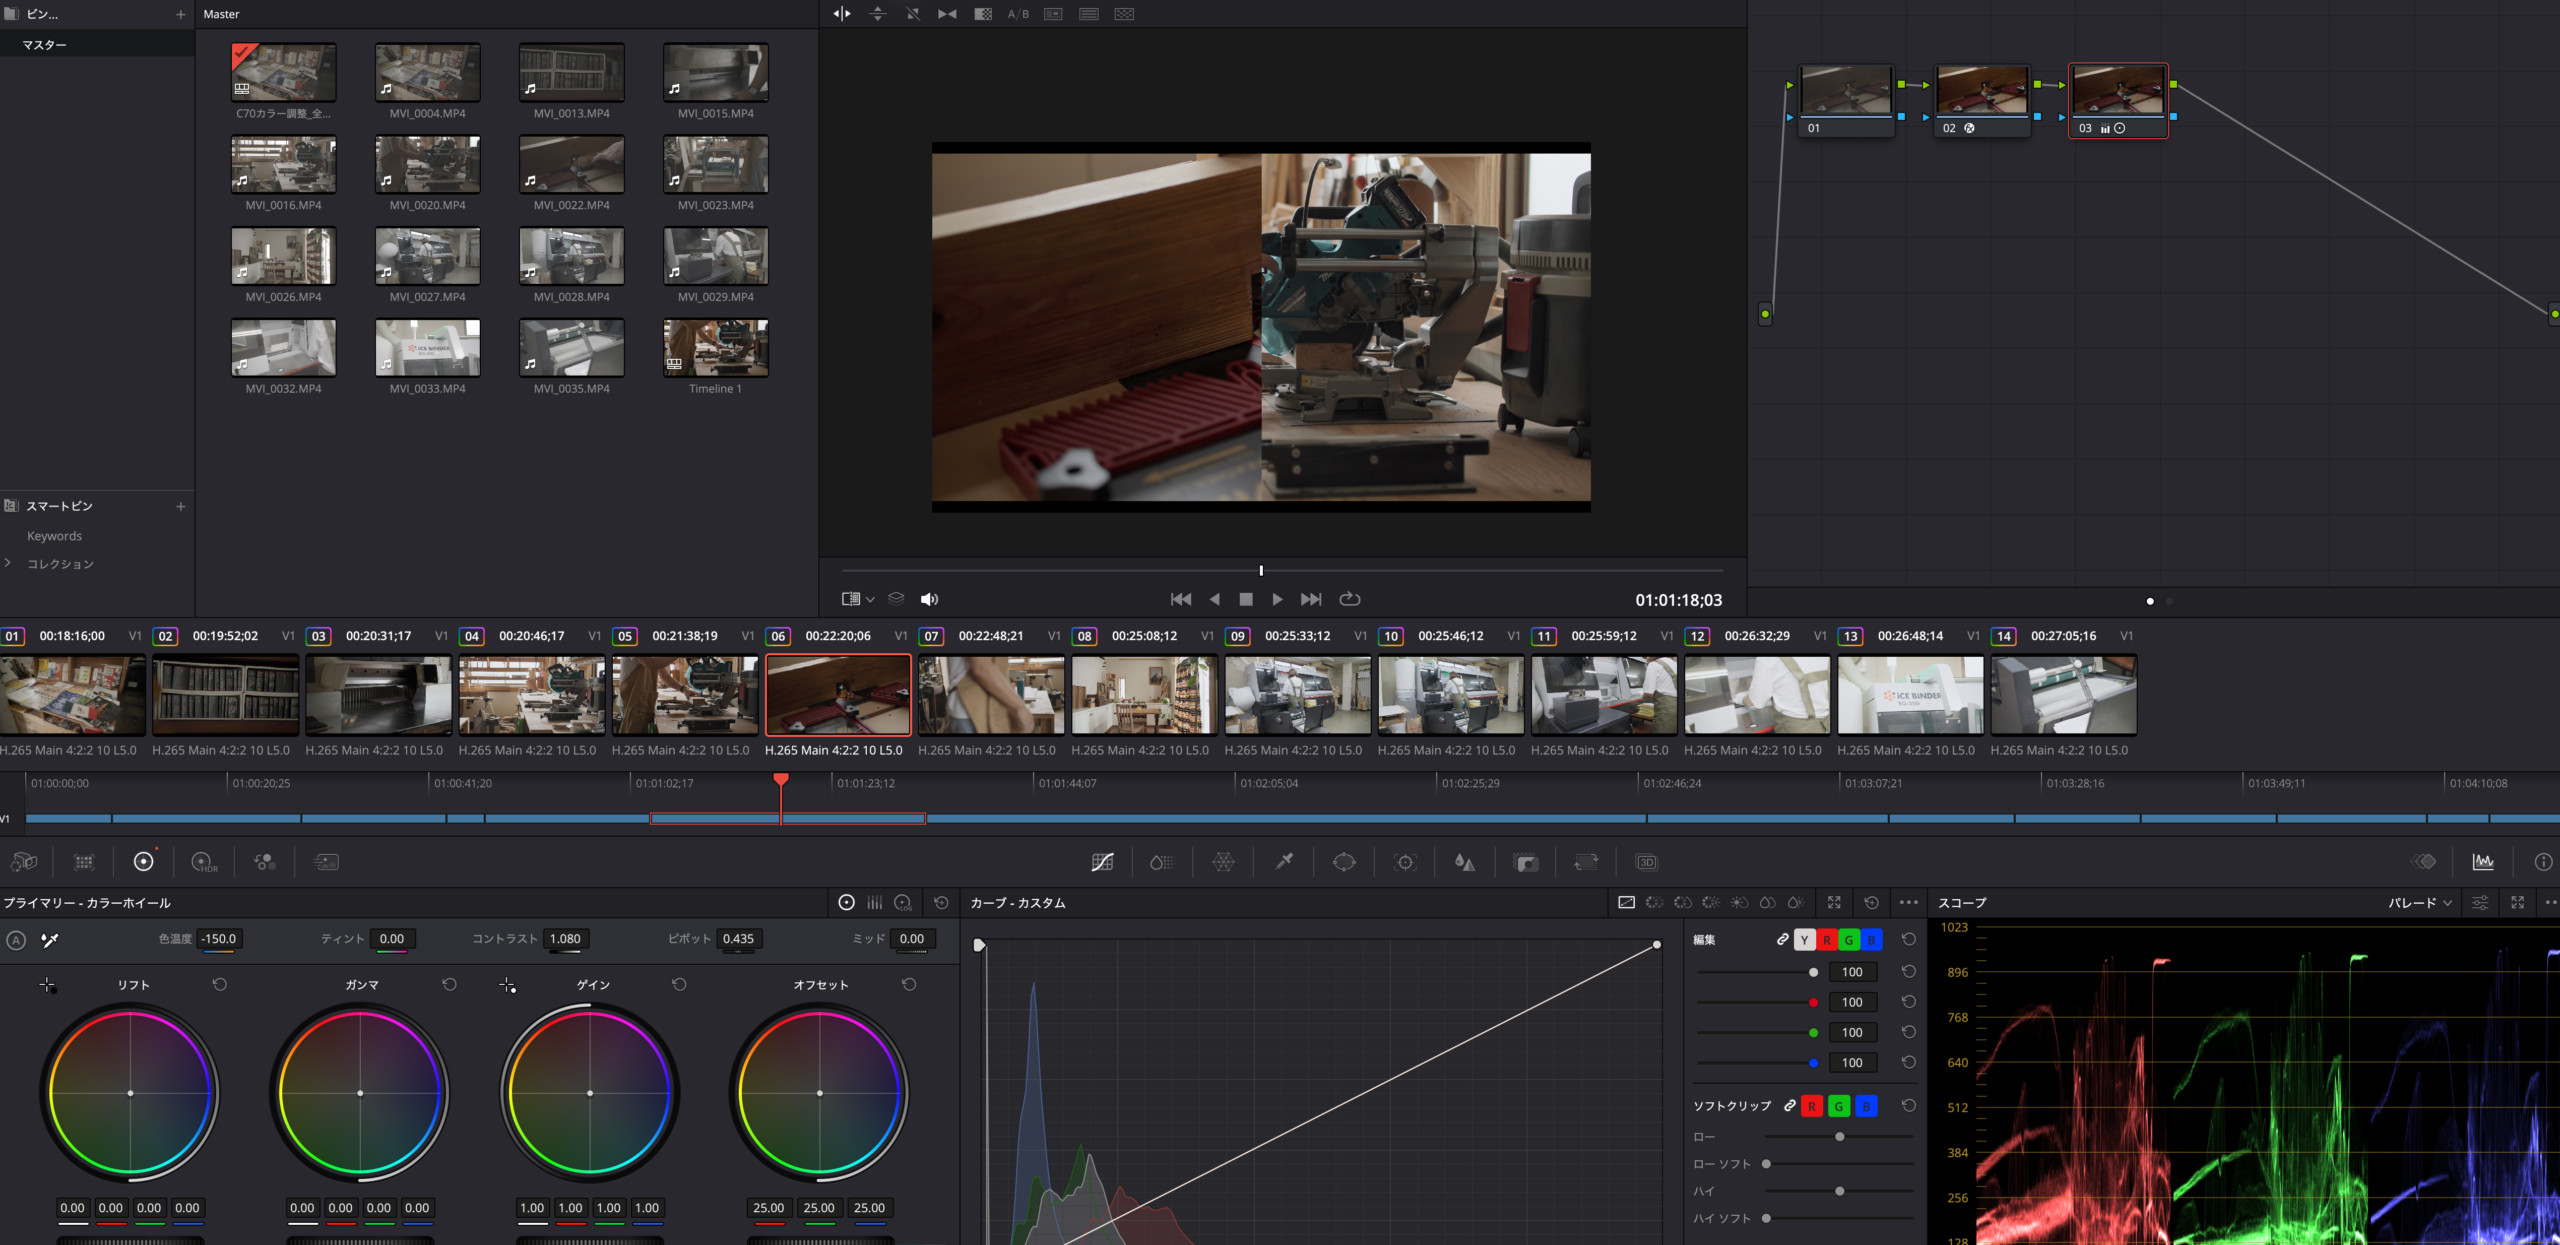2560x1245 pixels.
Task: Toggle curve channel link next to 編集
Action: coord(1782,939)
